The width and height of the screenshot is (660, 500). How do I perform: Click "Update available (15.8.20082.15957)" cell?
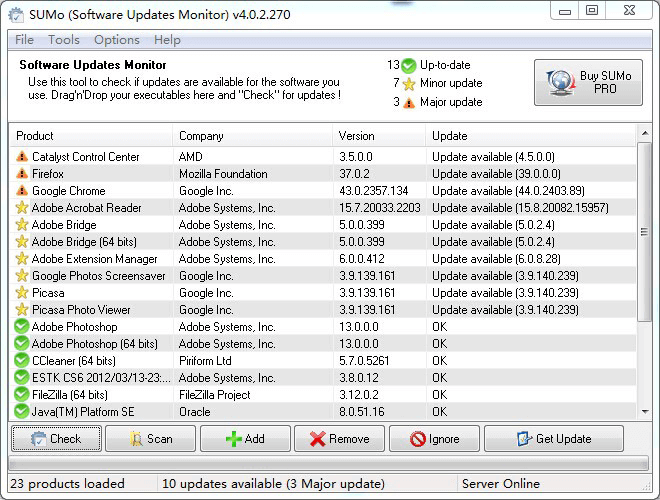(x=520, y=208)
